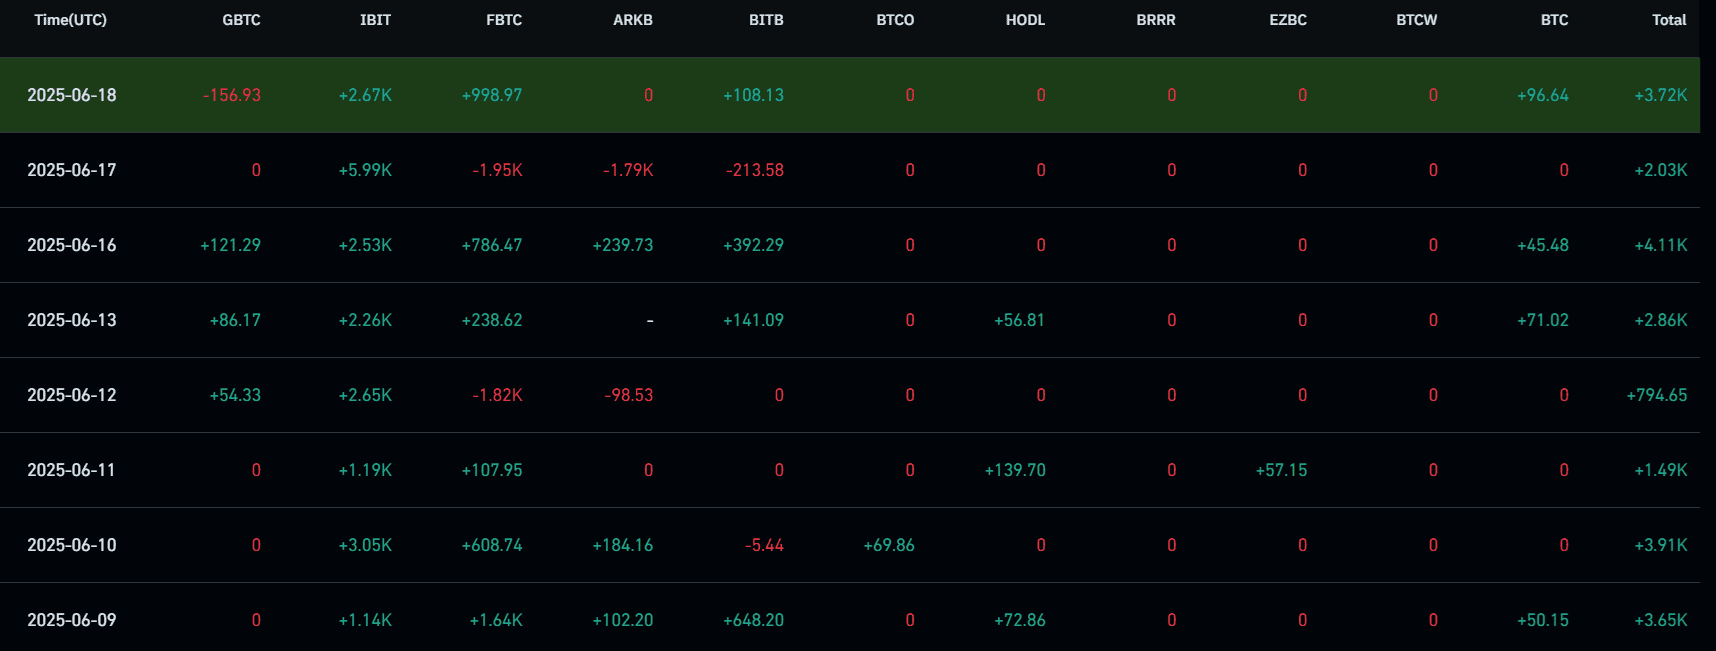Click the BTCO column header
Screen dimensions: 1716x651
pyautogui.click(x=895, y=20)
